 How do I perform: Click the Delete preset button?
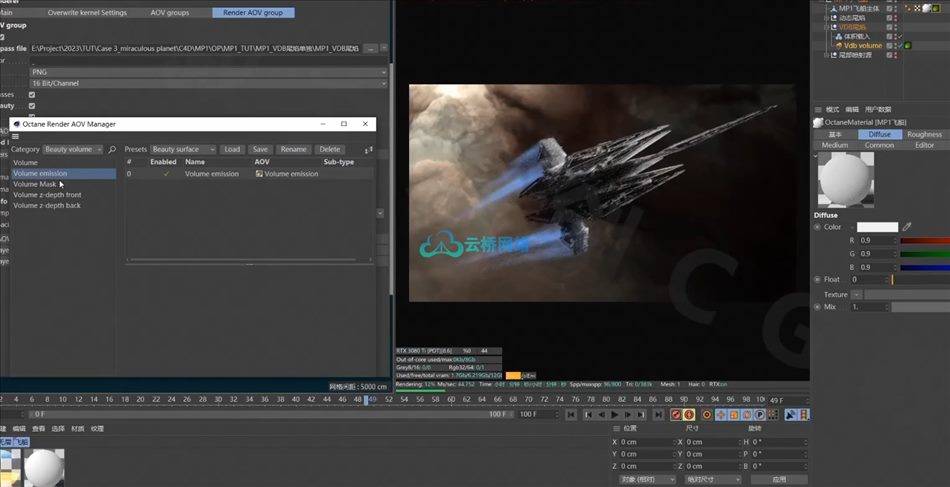330,150
